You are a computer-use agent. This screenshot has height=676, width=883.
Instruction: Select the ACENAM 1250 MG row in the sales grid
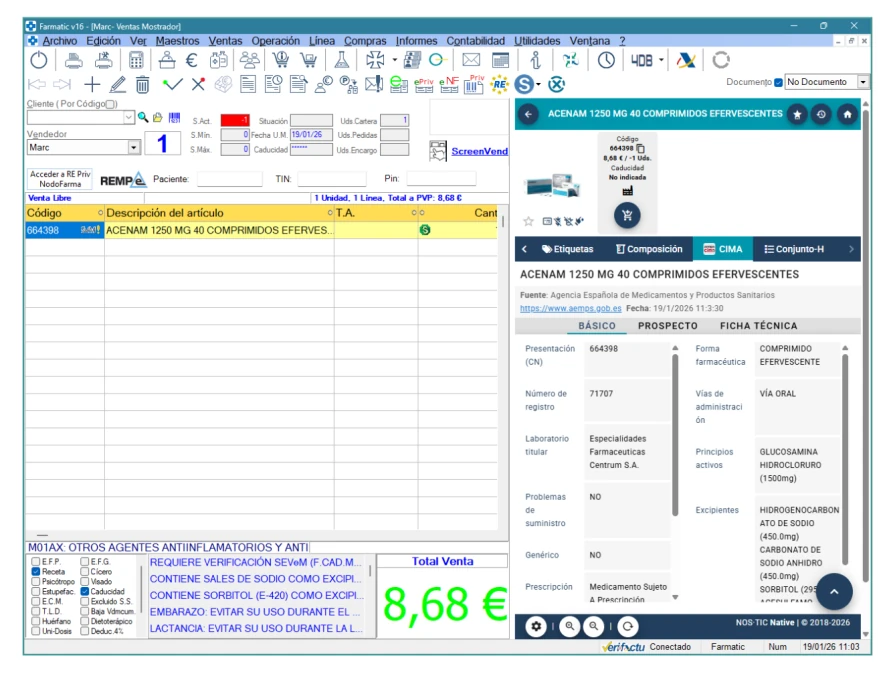click(x=262, y=230)
